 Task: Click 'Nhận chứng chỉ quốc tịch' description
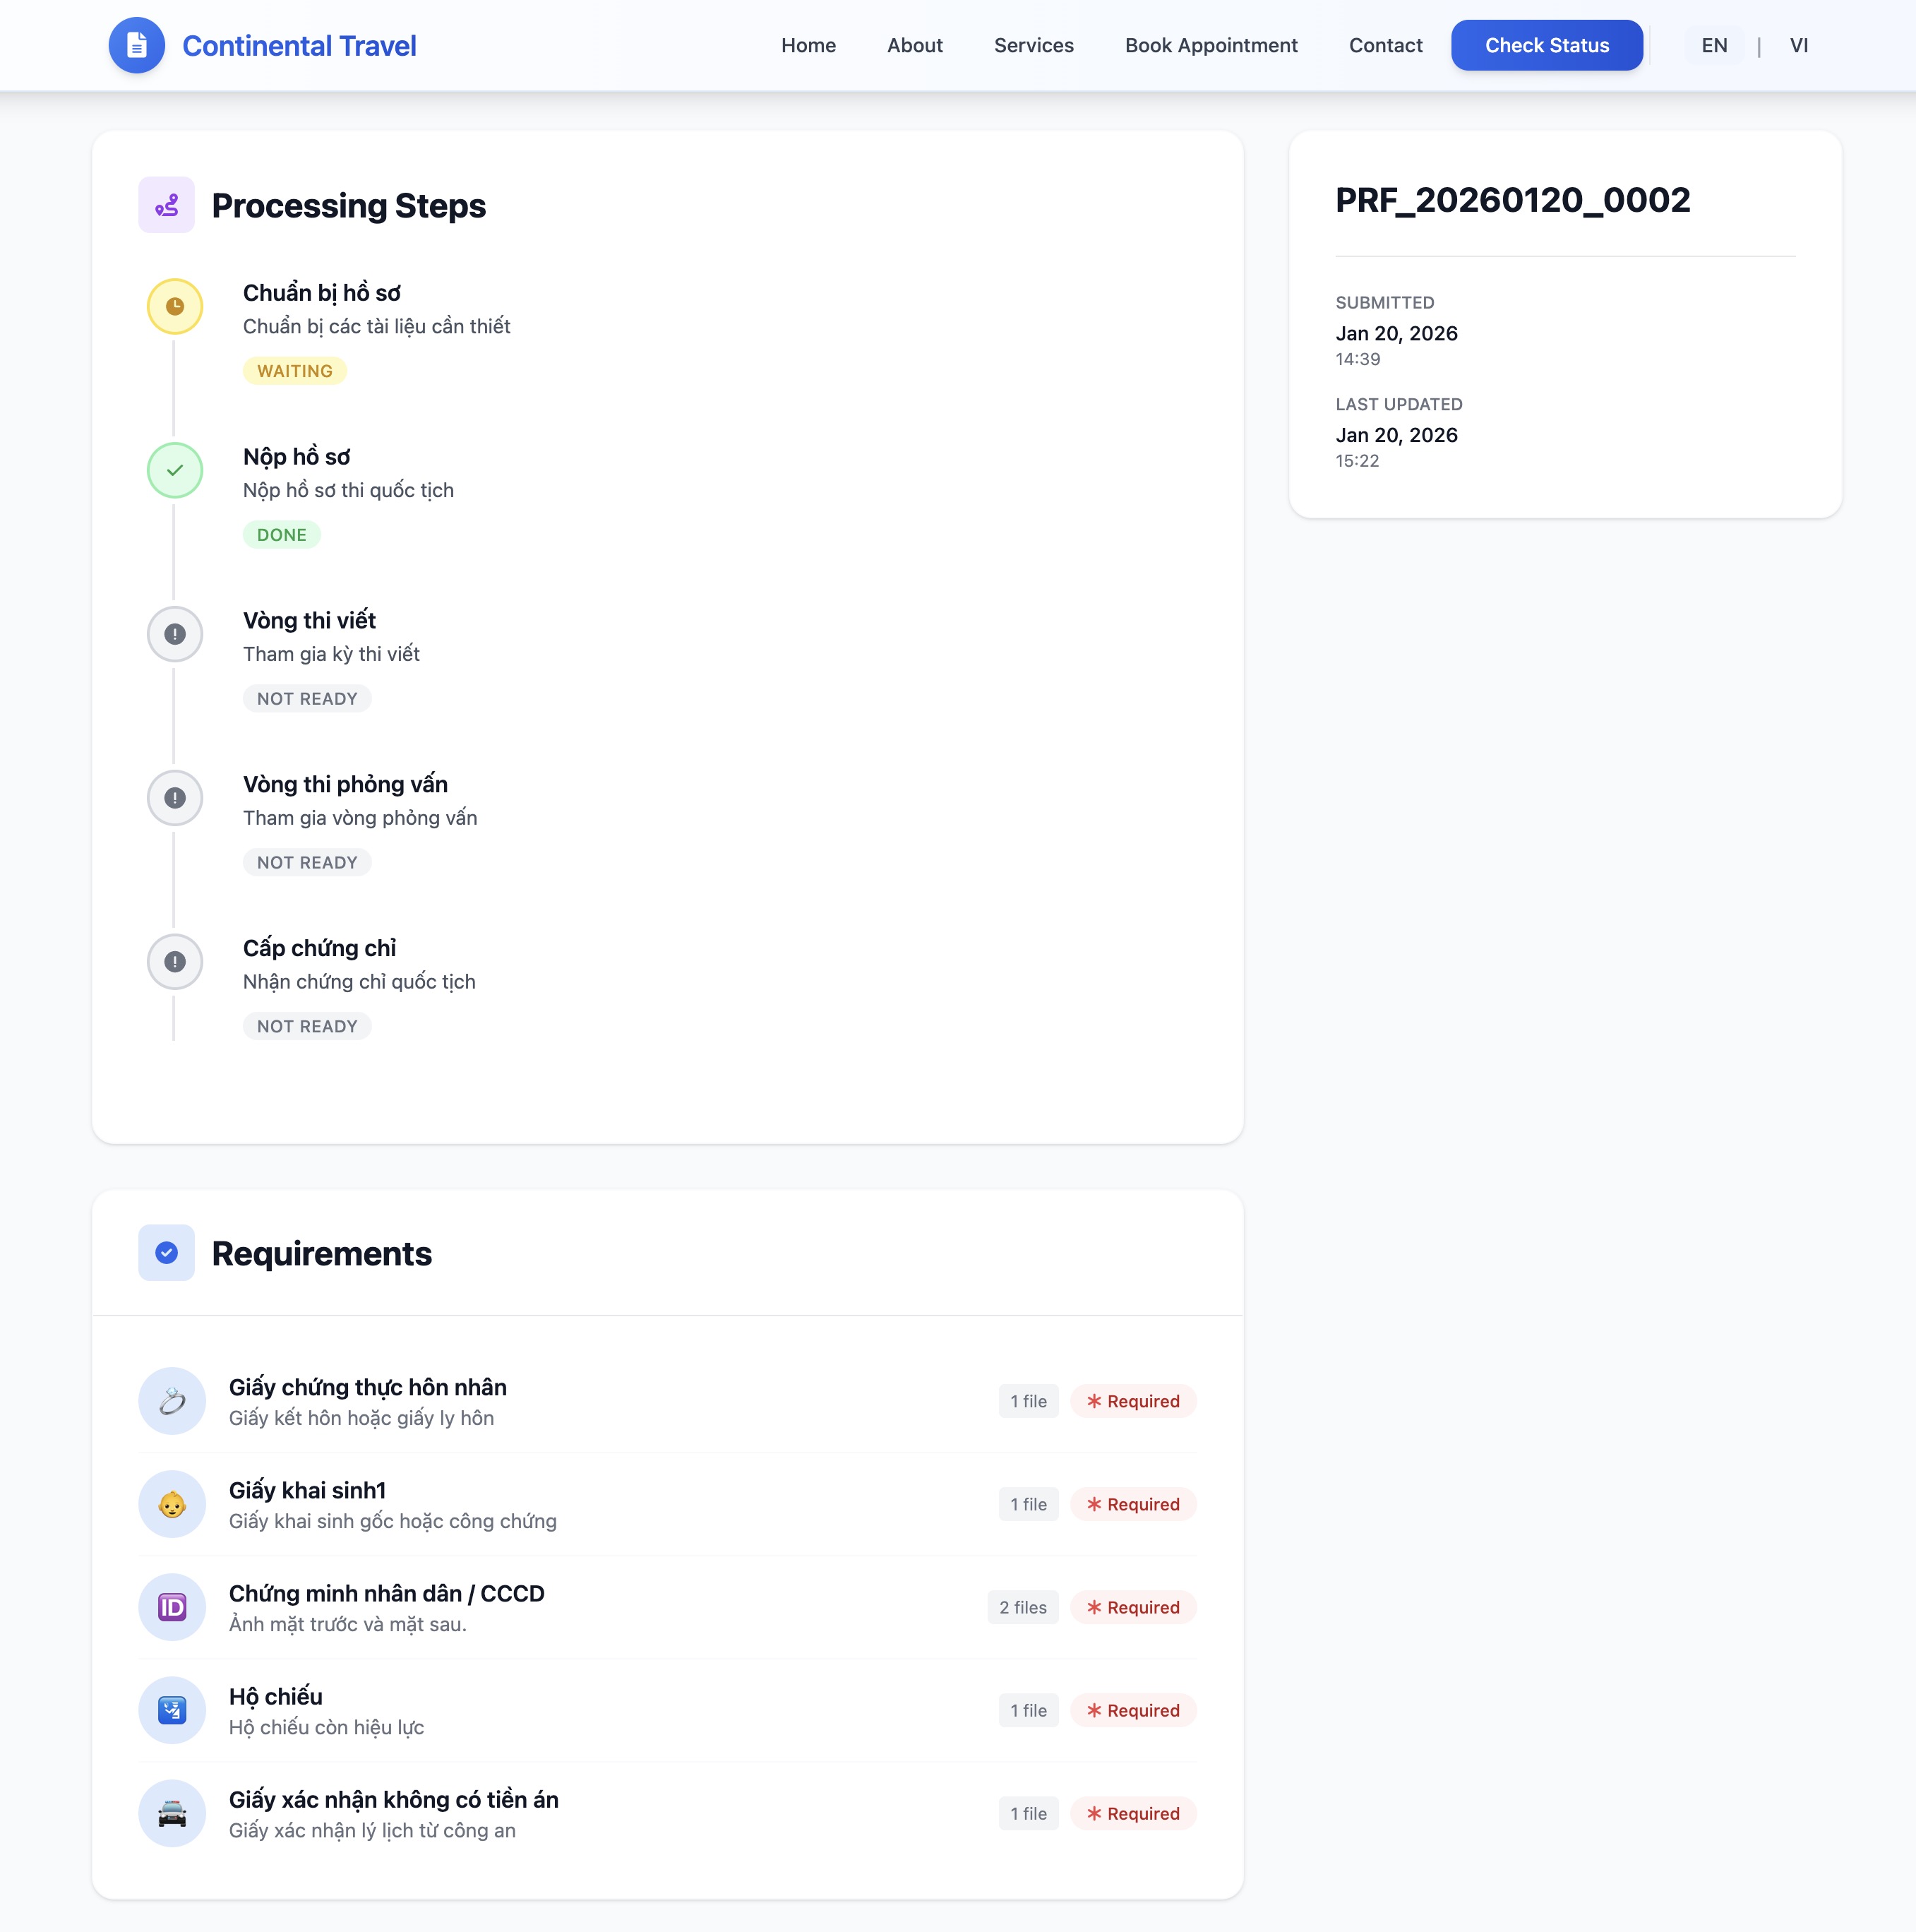(x=359, y=982)
